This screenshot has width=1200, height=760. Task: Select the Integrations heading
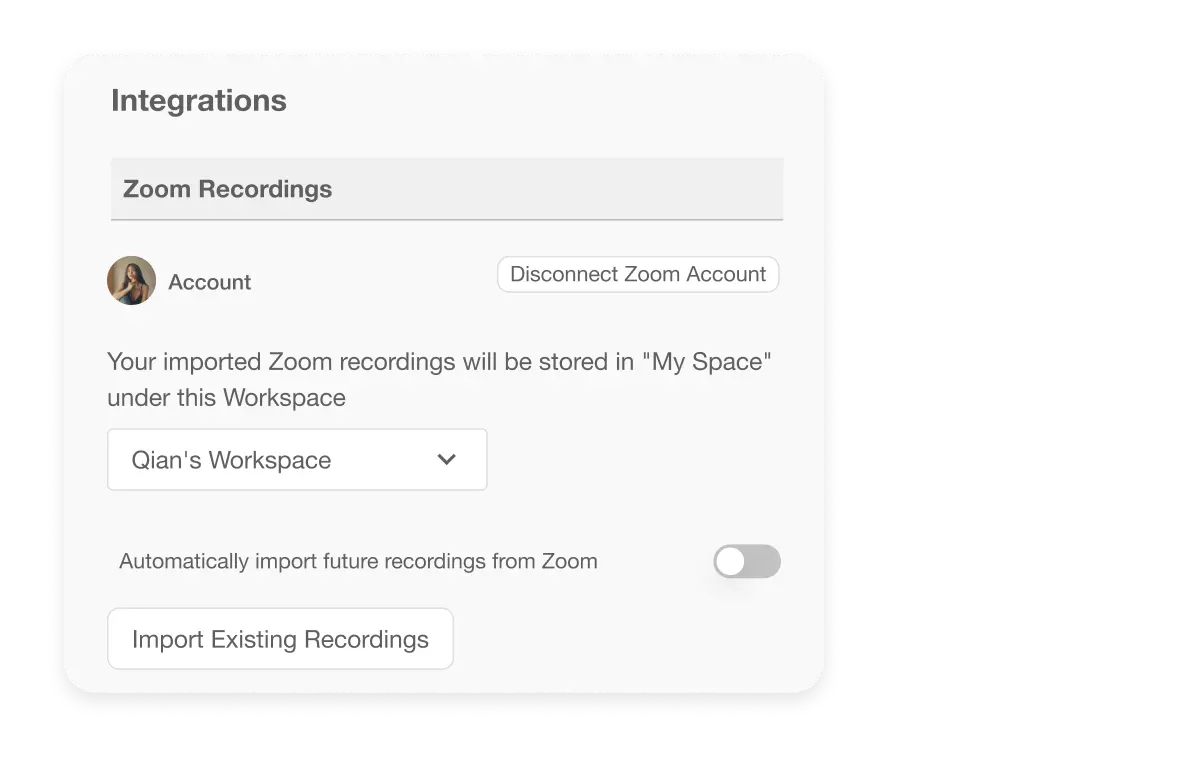197,100
